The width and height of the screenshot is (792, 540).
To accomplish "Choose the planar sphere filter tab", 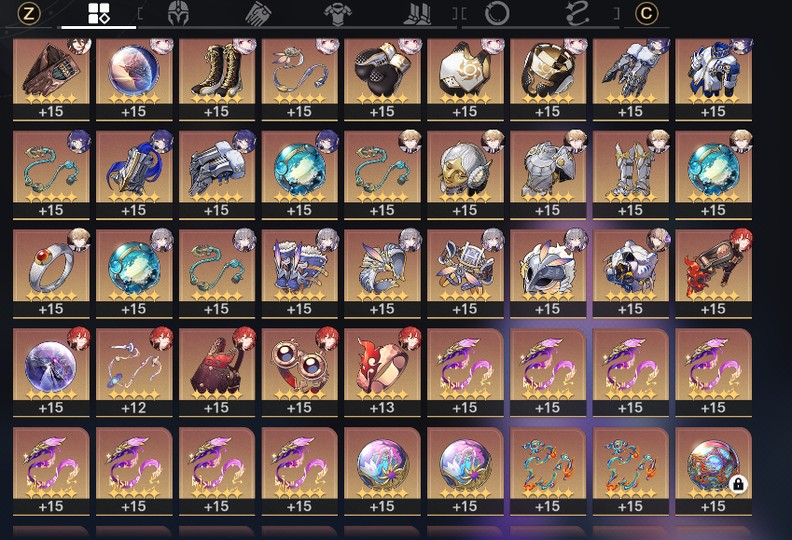I will 497,14.
